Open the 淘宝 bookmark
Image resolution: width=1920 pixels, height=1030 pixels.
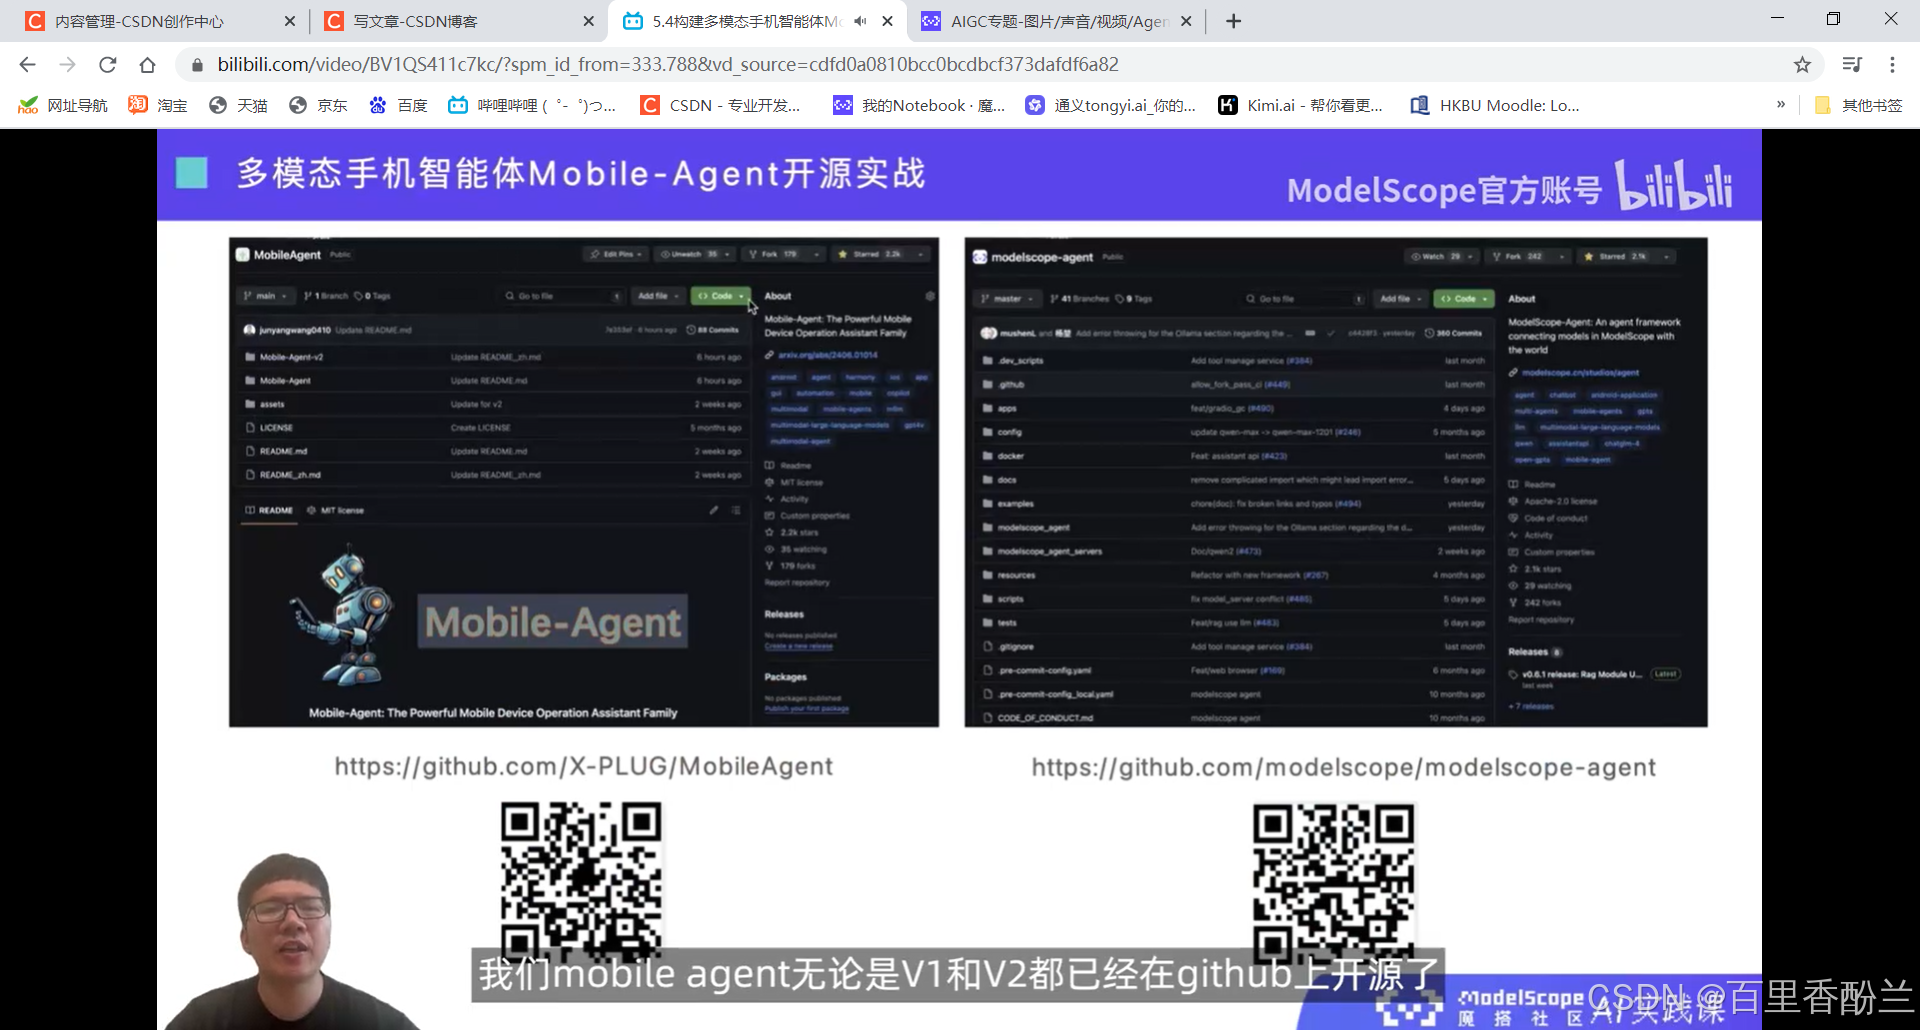158,105
